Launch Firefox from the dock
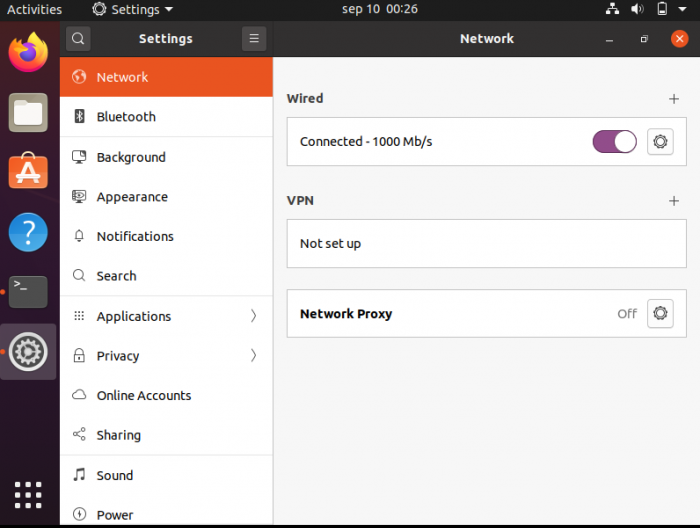This screenshot has width=700, height=528. tap(28, 52)
